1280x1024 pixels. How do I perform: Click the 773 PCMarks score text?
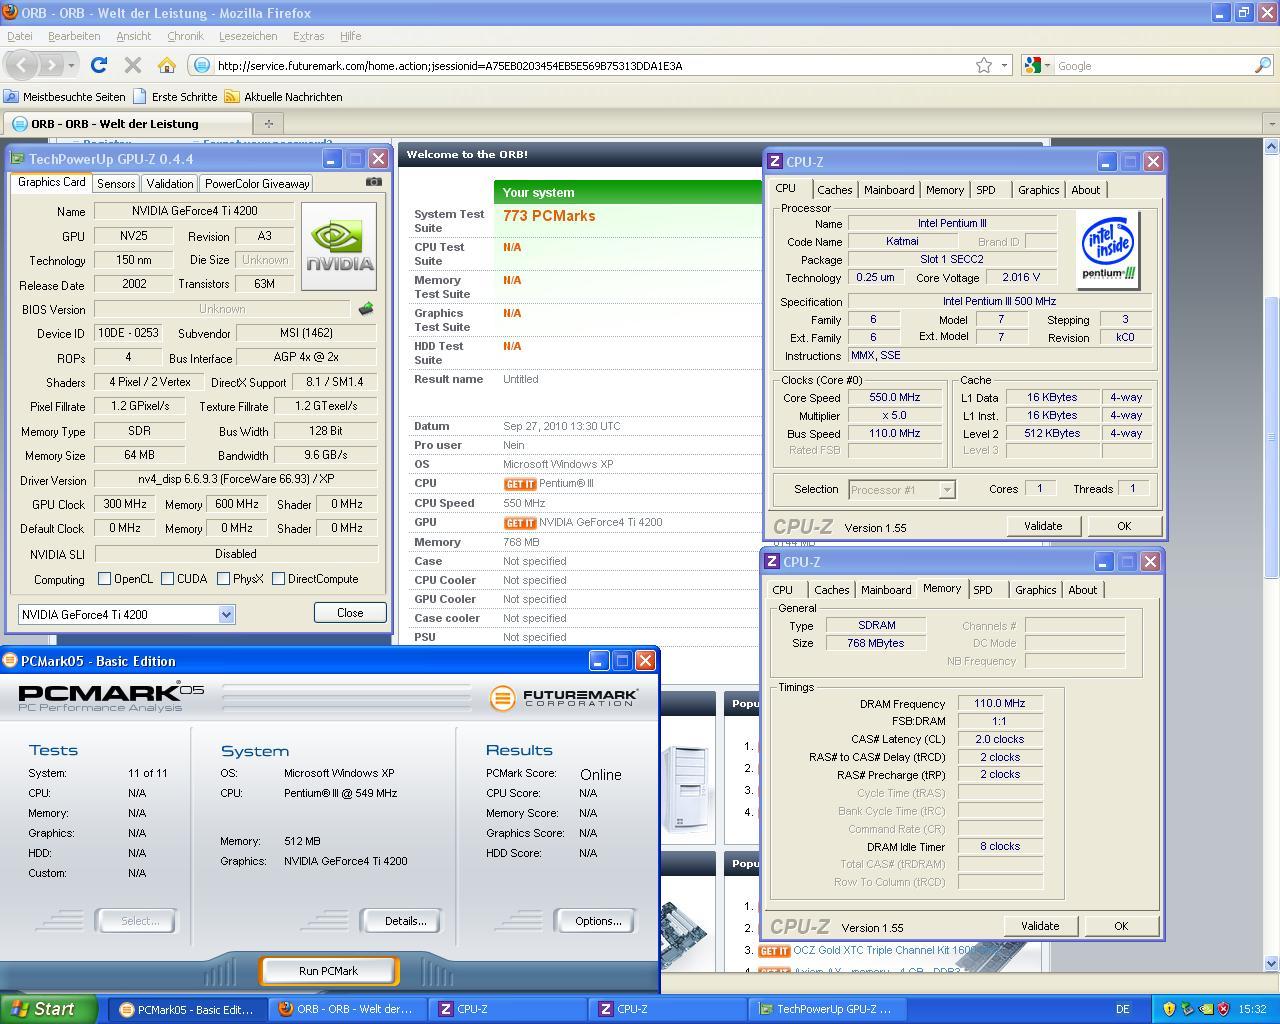click(x=549, y=216)
